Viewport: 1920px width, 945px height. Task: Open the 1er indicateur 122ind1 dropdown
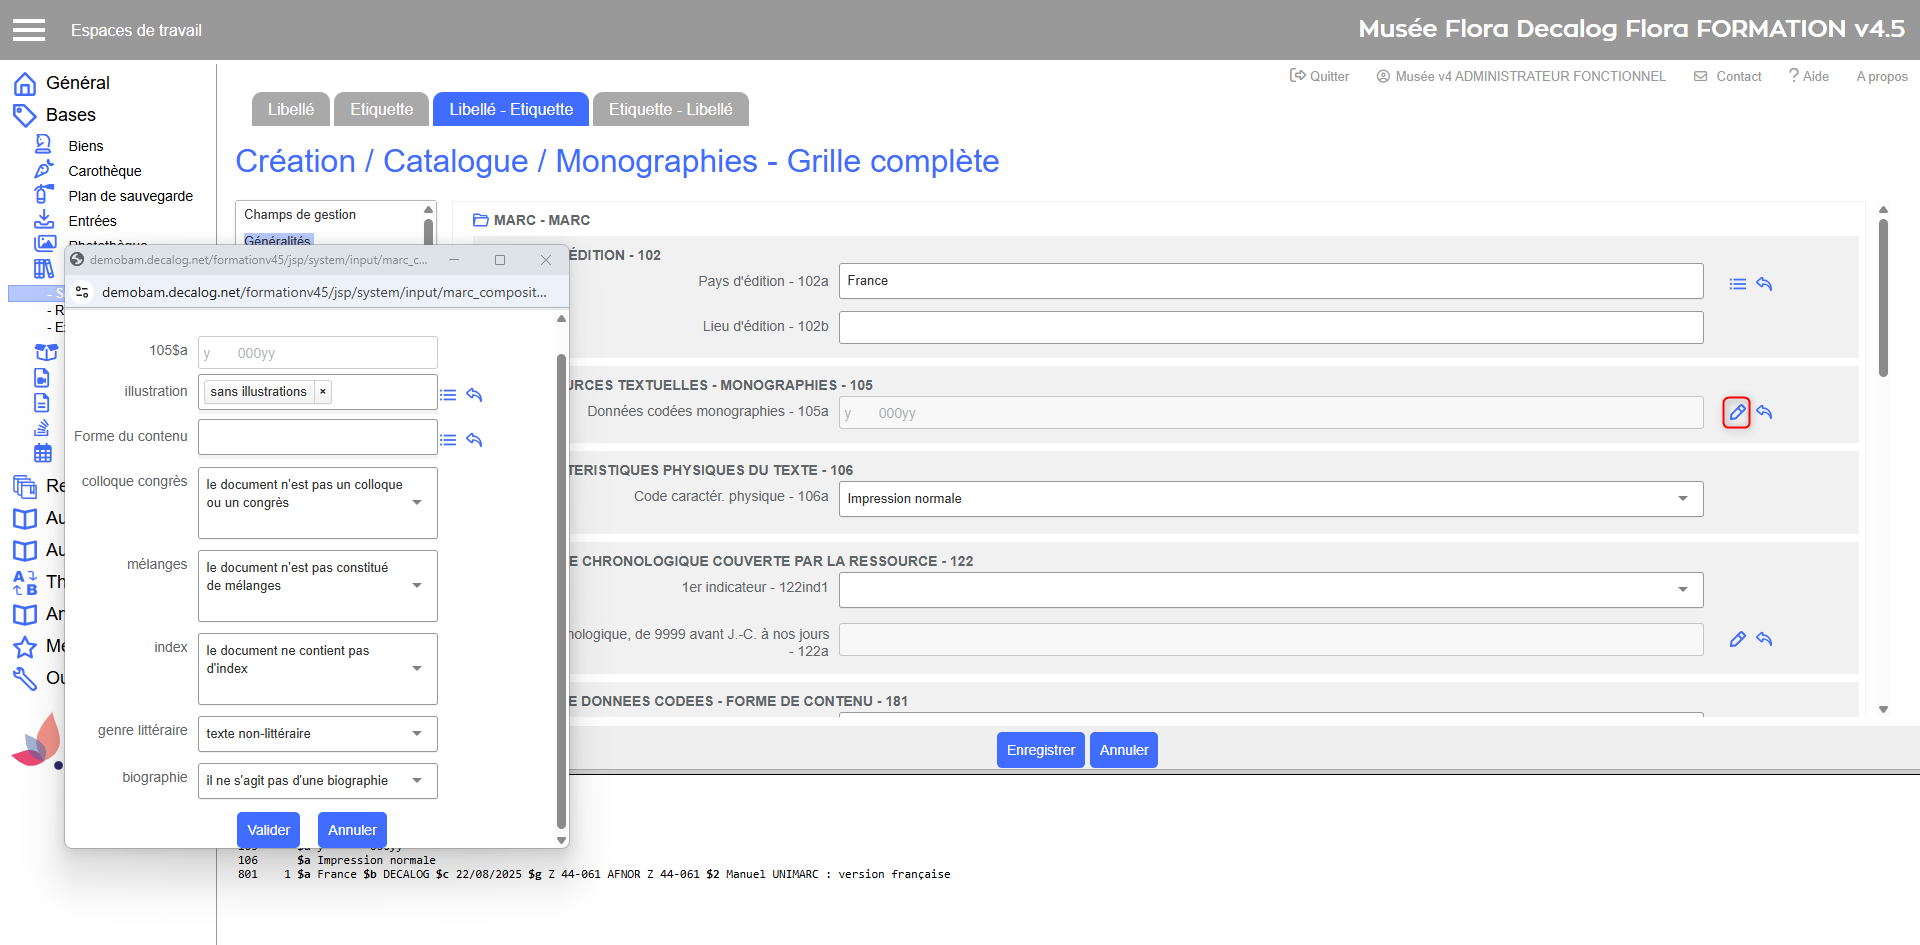pyautogui.click(x=1683, y=589)
